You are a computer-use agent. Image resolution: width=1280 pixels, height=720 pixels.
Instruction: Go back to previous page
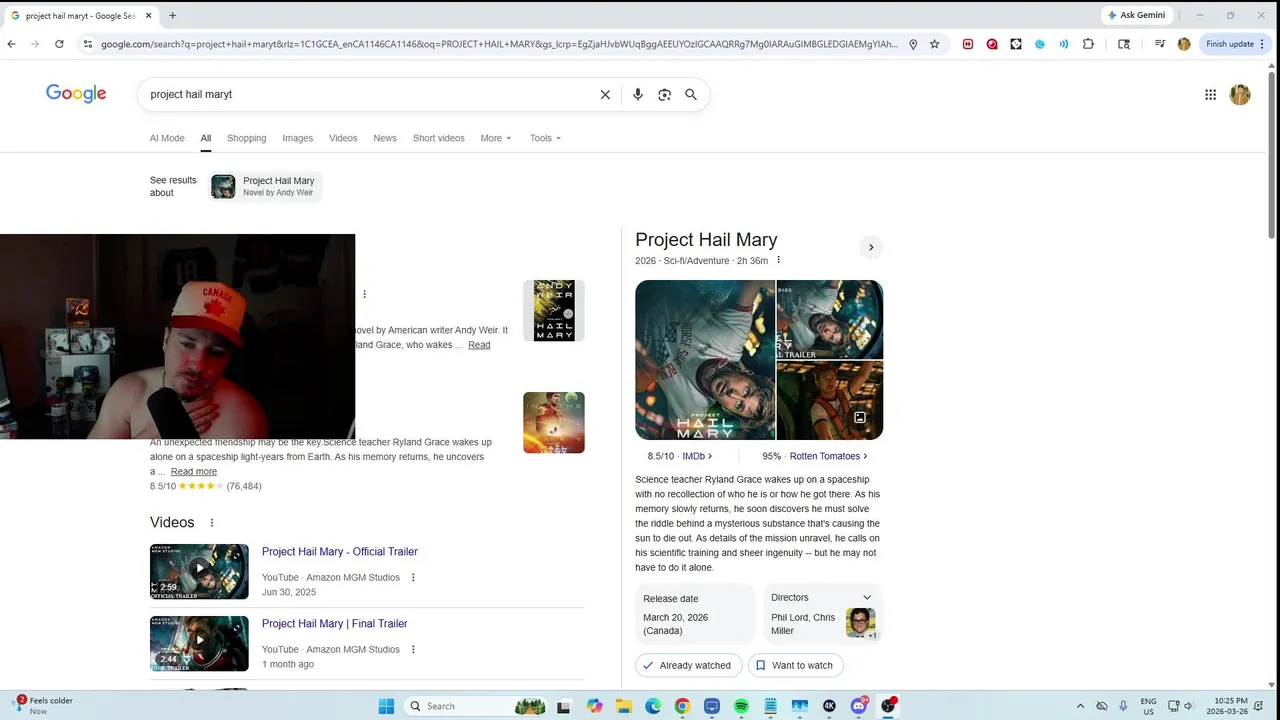(11, 44)
